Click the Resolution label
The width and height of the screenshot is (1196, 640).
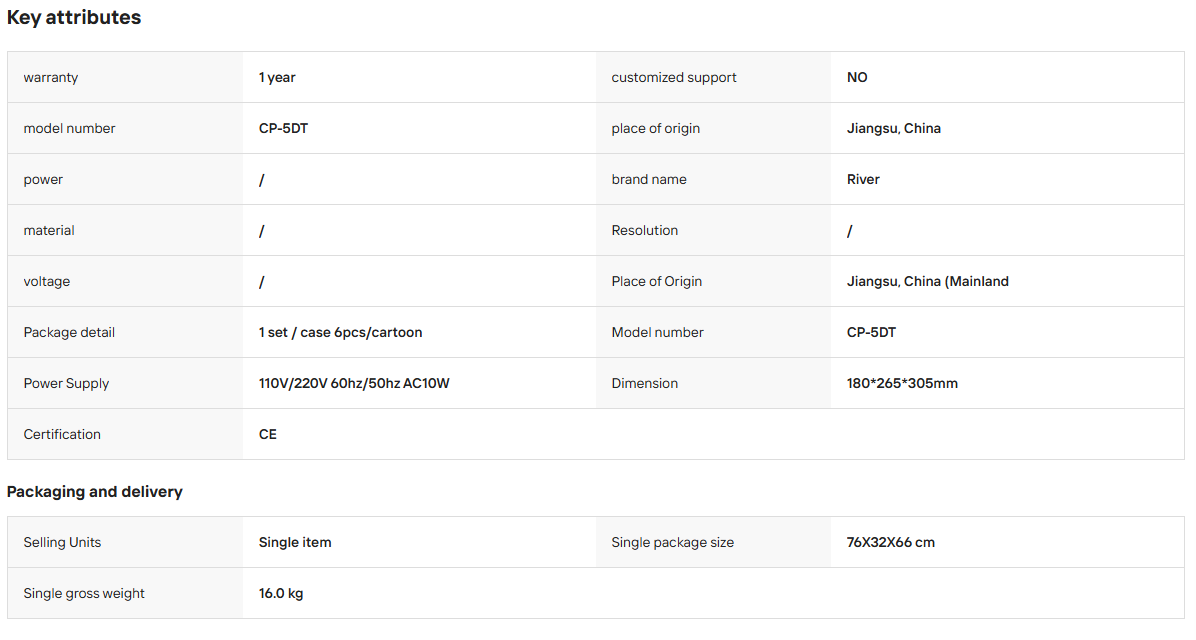645,230
